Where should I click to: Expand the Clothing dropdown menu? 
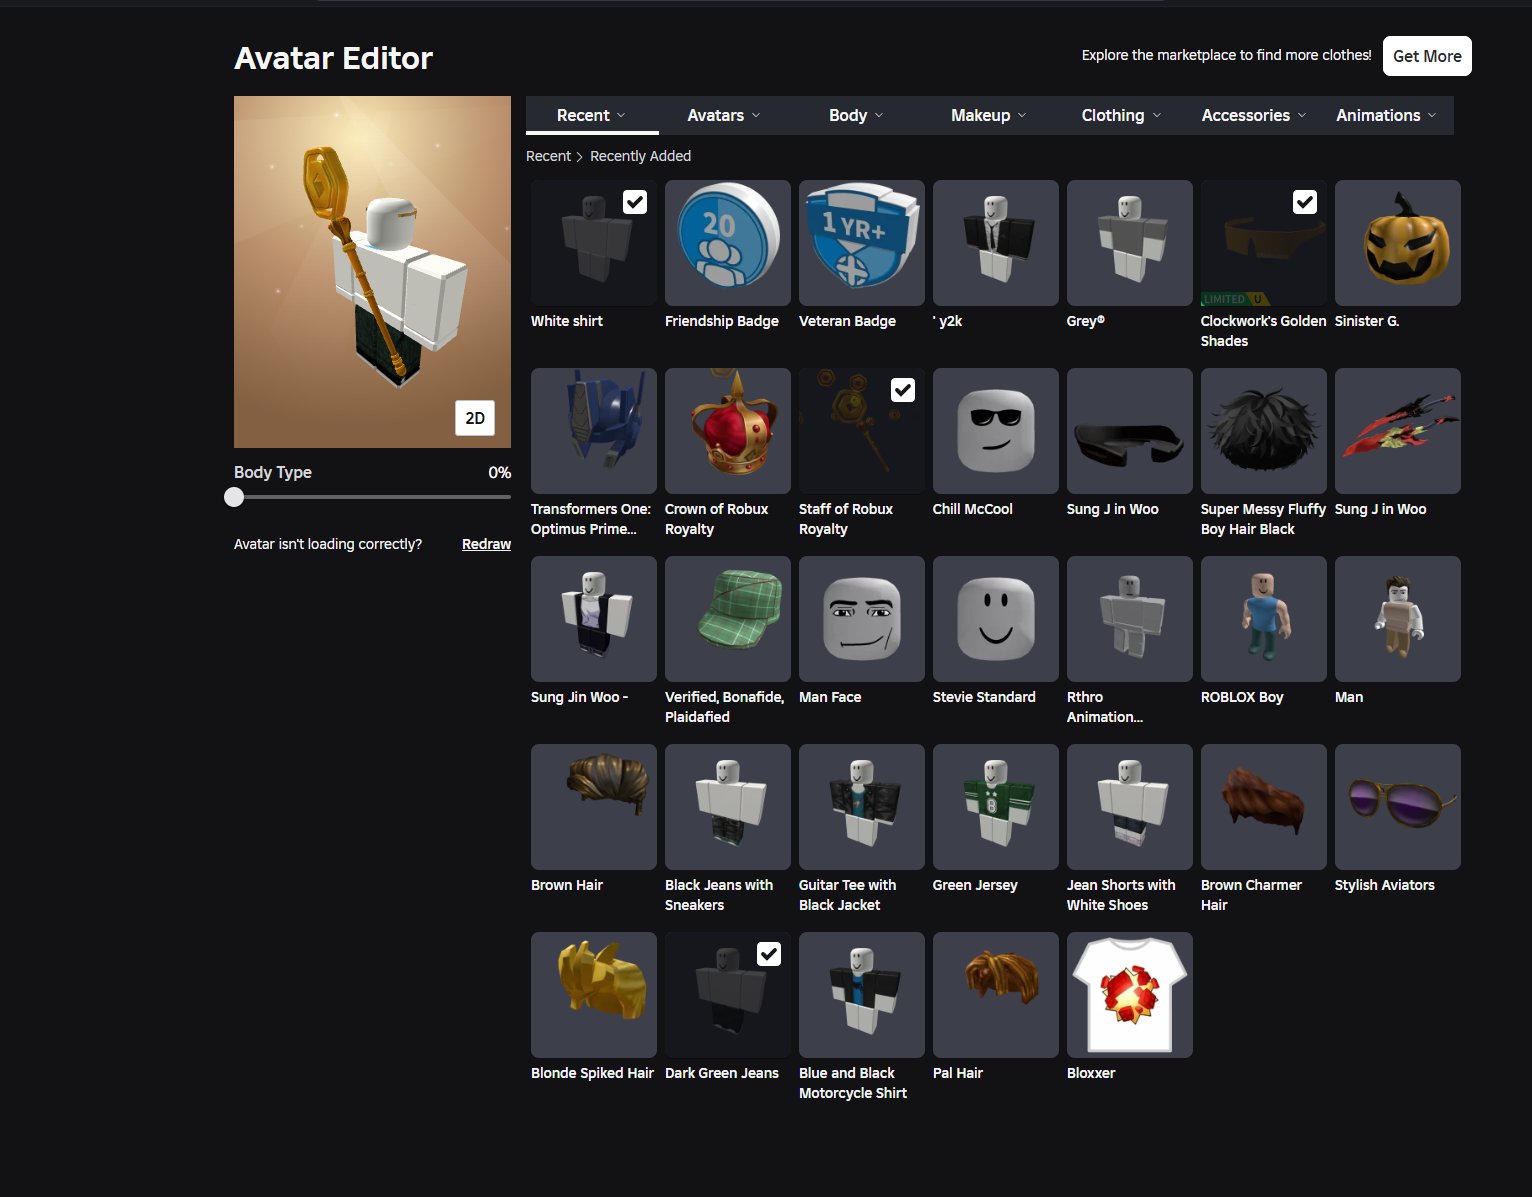tap(1121, 115)
